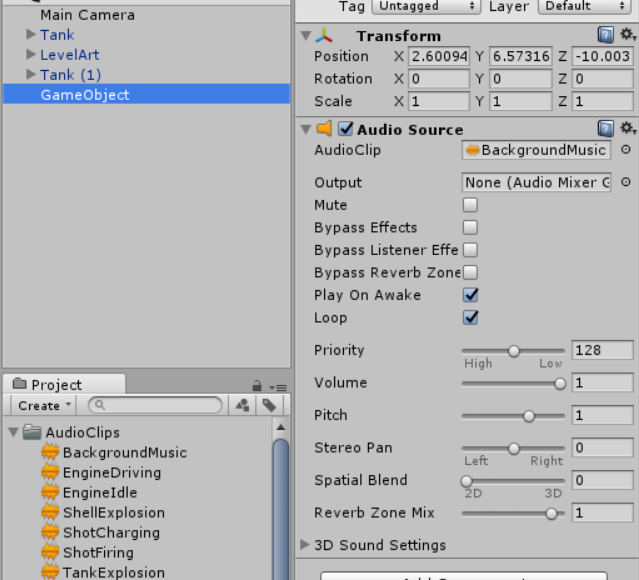Click the Audio Source speaker icon
The image size is (639, 580).
325,129
